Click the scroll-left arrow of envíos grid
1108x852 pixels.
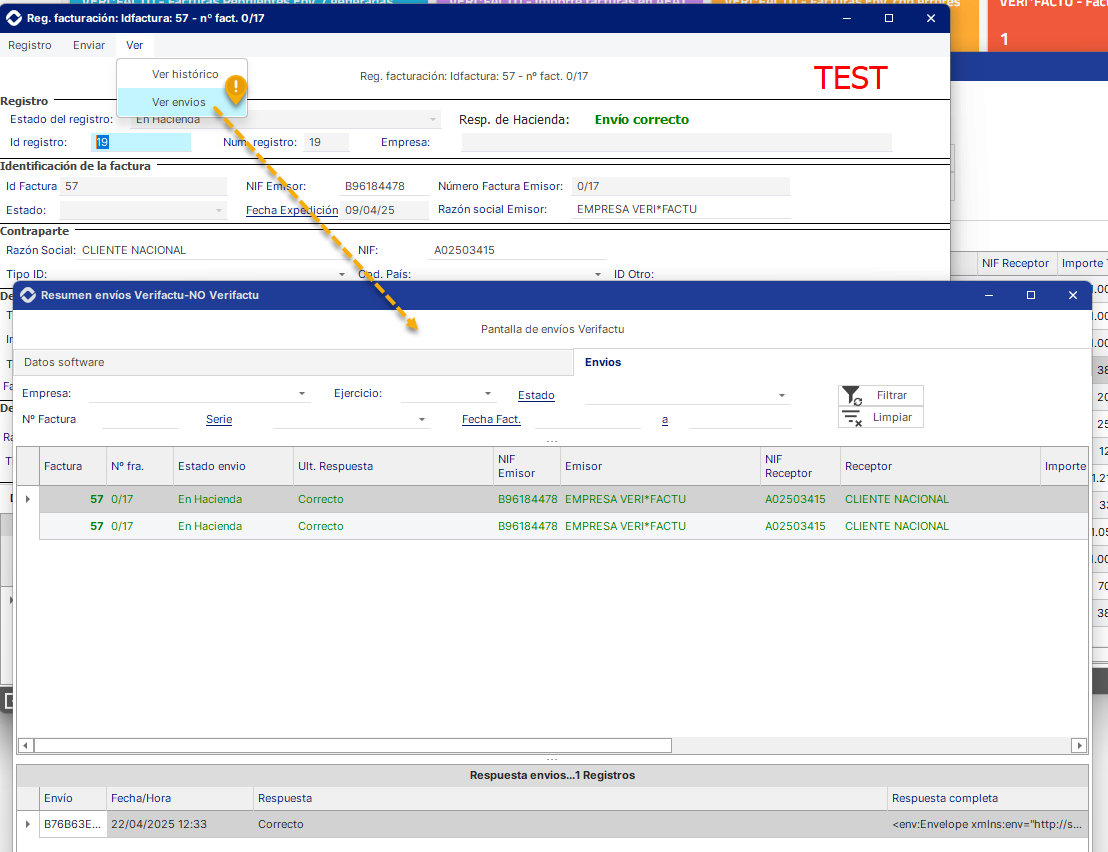(x=25, y=745)
